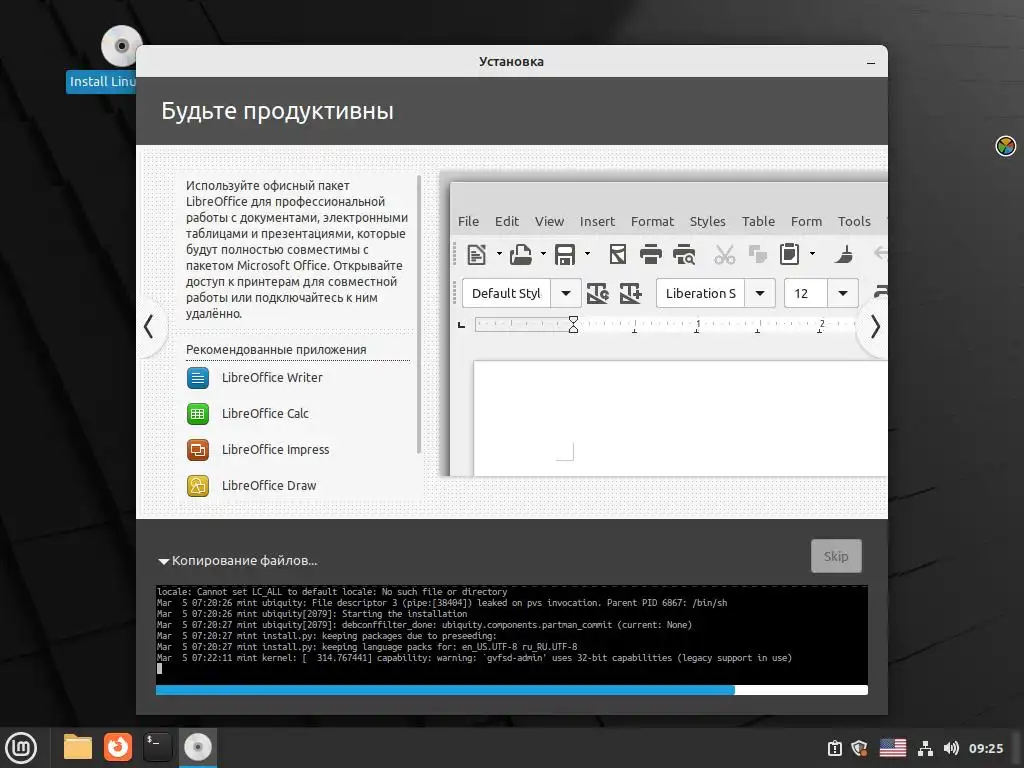Launch Firefox from the taskbar
The height and width of the screenshot is (768, 1024).
(118, 747)
